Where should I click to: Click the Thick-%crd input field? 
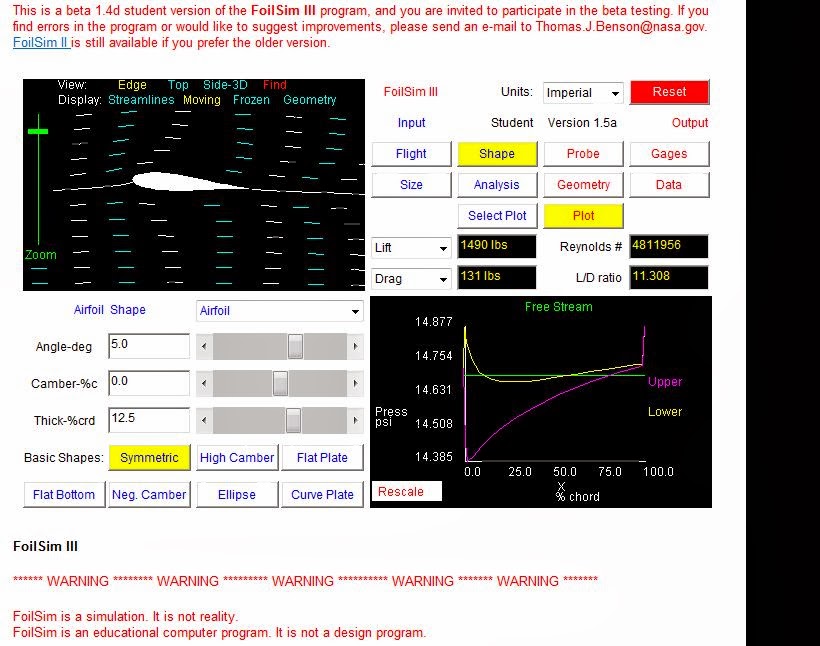pos(148,420)
